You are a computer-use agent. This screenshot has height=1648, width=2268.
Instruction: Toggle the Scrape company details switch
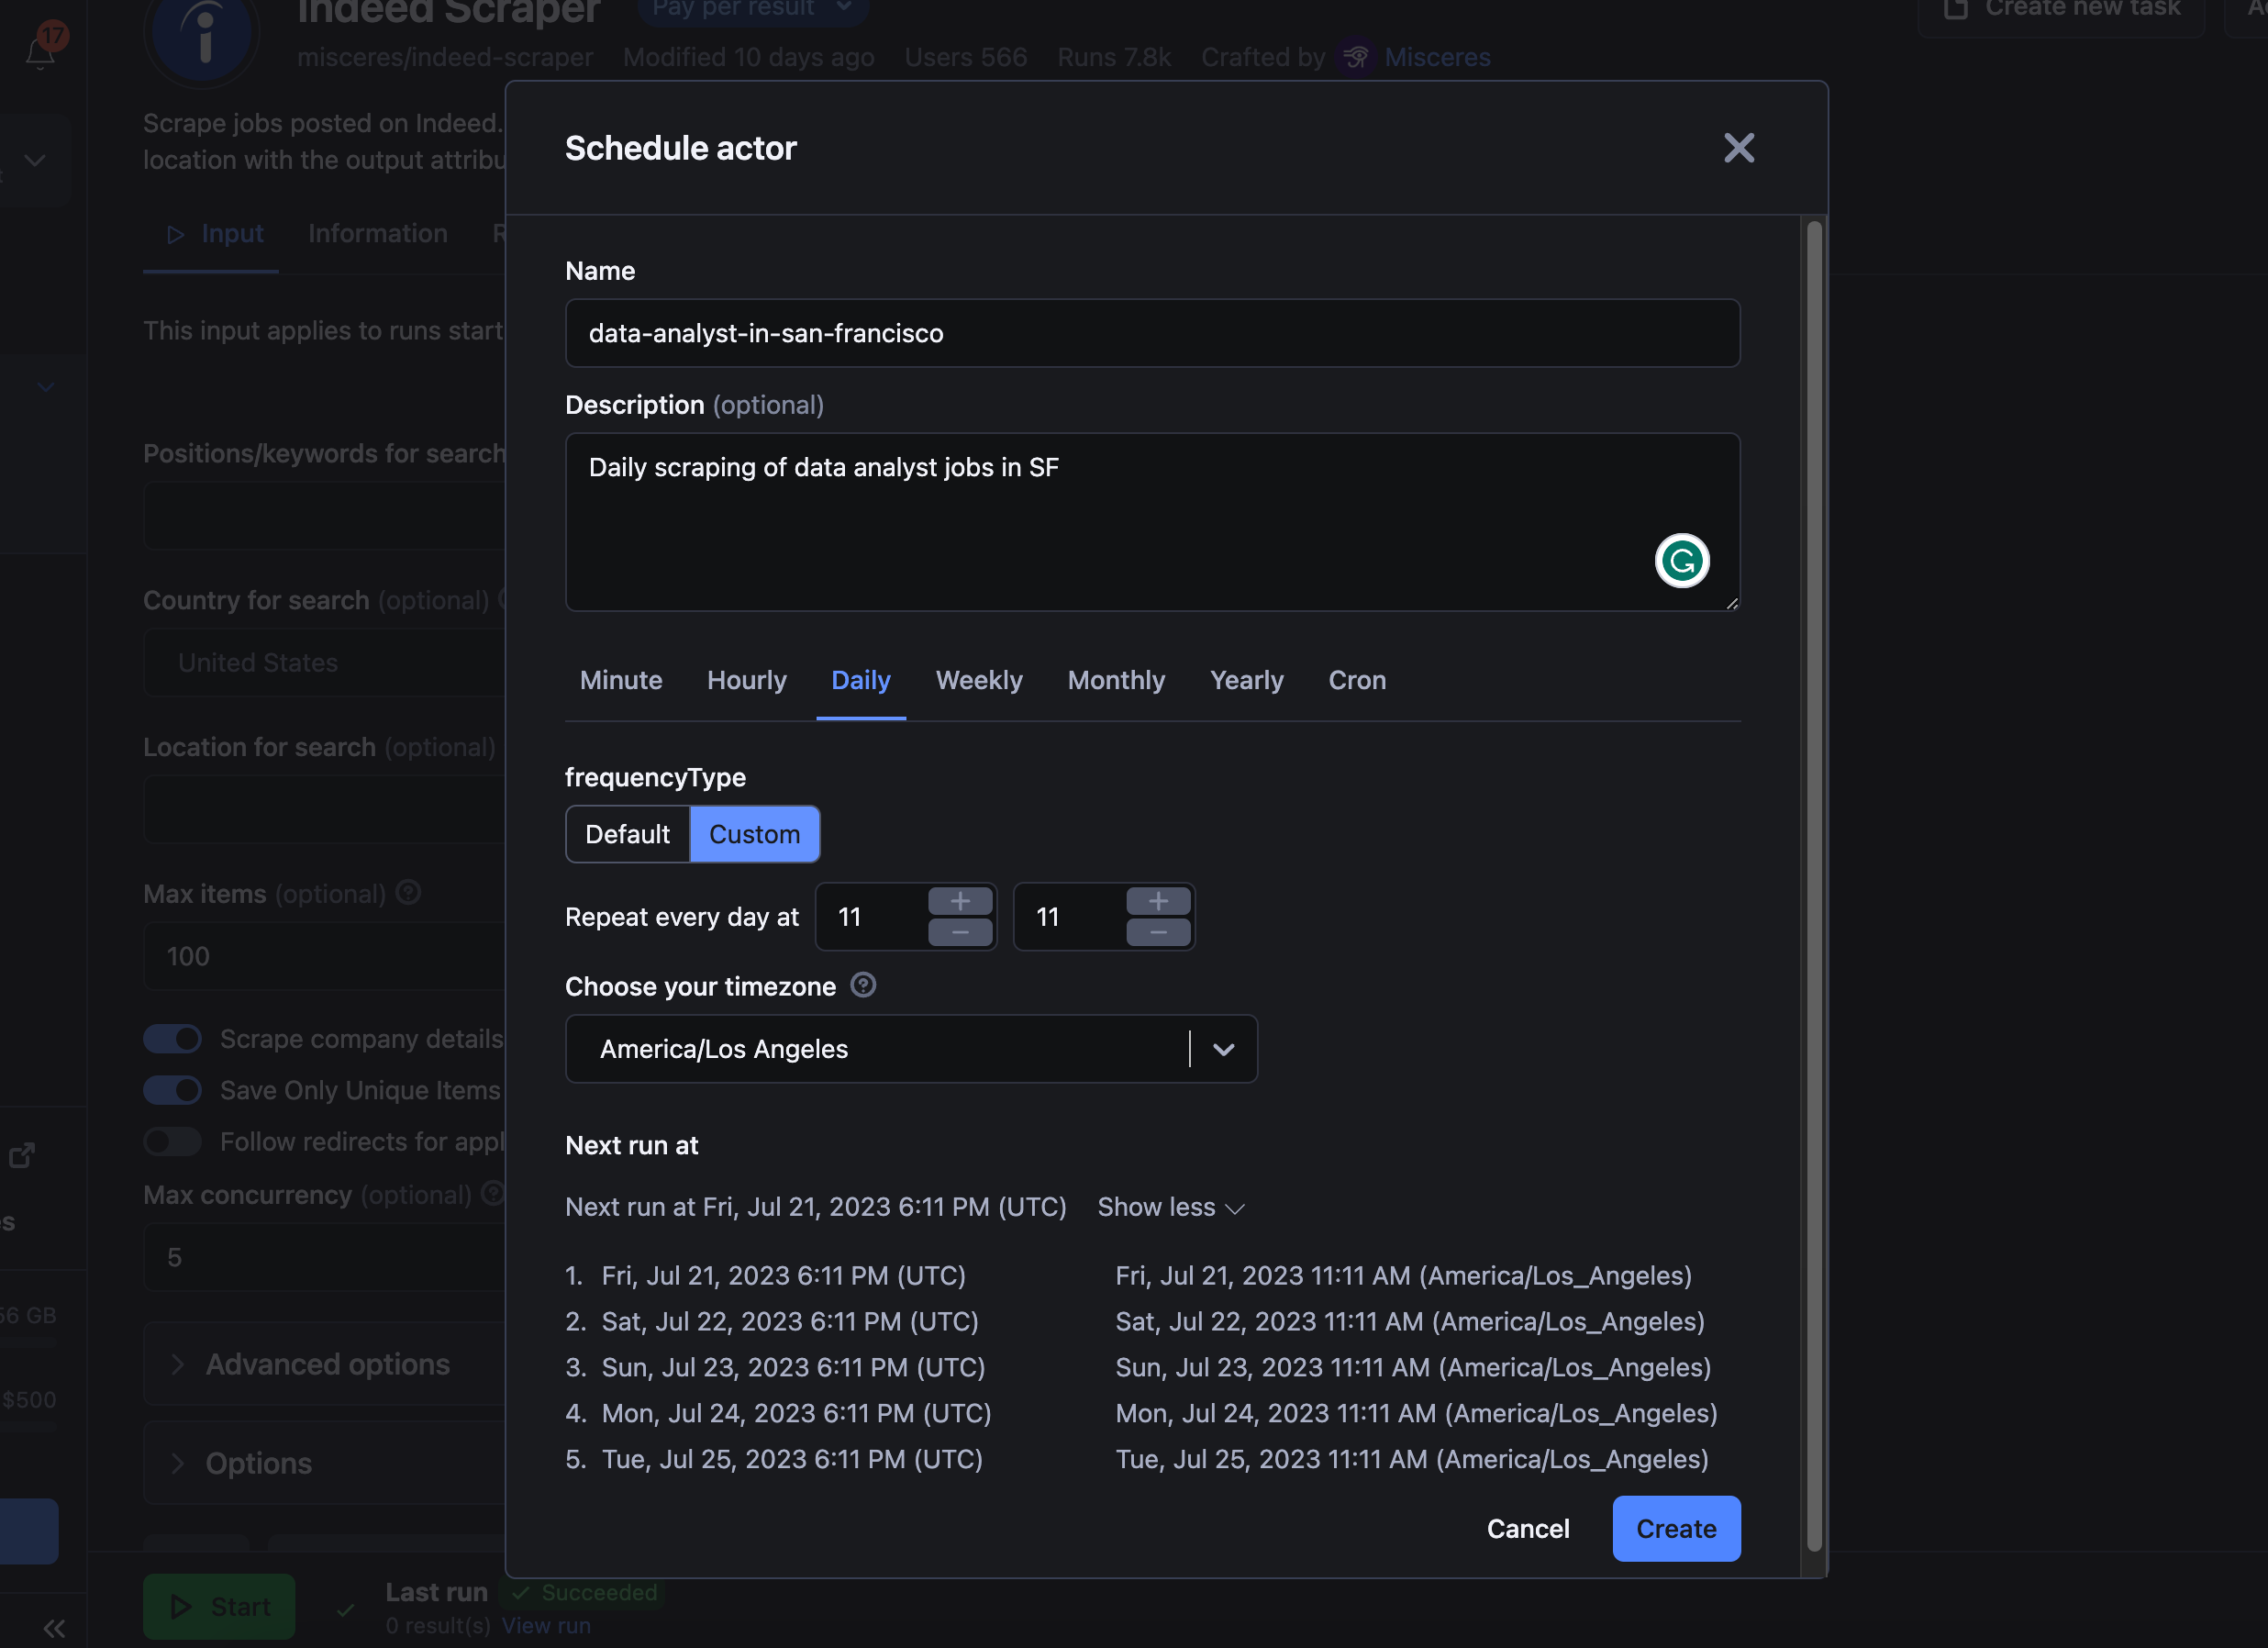[172, 1039]
